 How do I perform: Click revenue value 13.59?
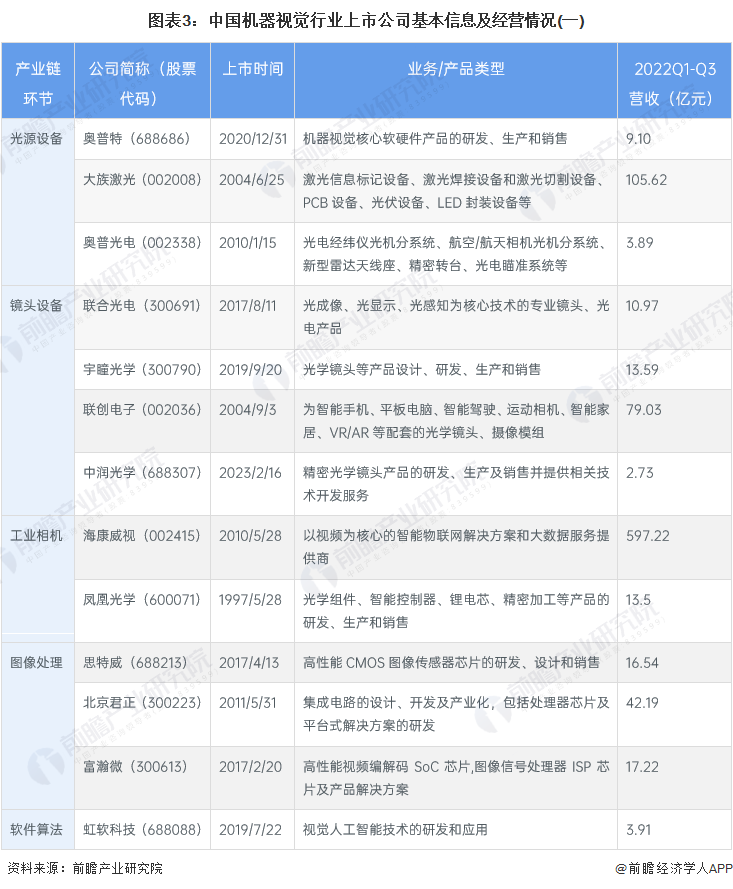[642, 370]
